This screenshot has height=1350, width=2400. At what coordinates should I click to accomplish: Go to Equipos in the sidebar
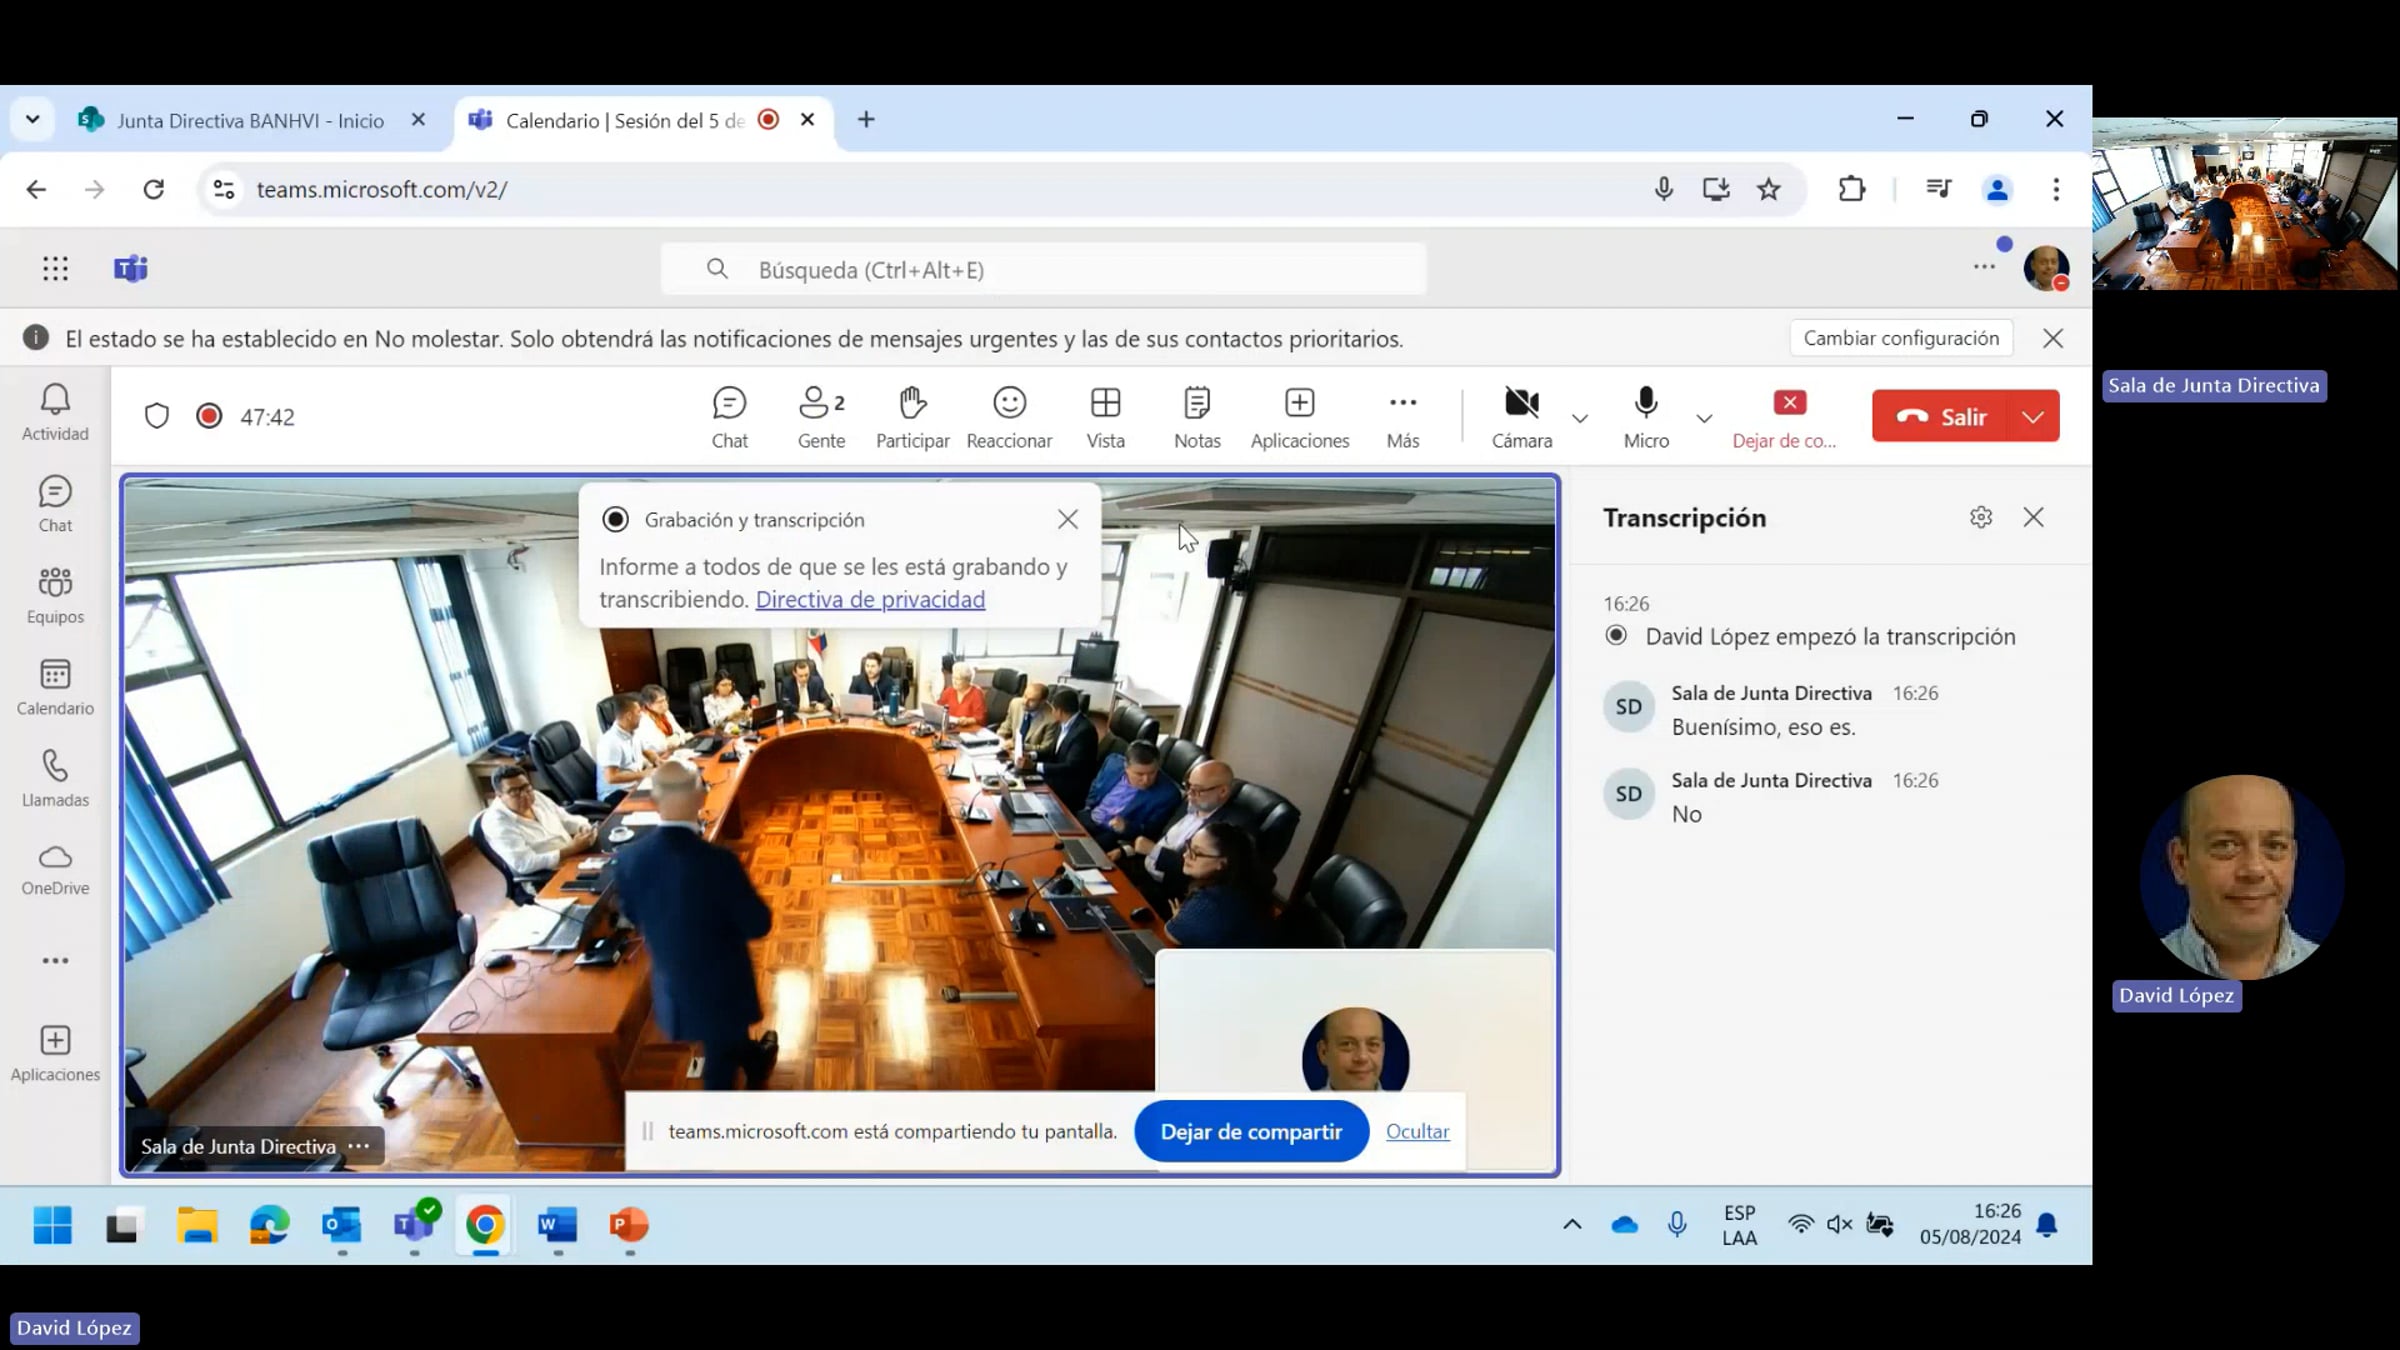point(55,596)
